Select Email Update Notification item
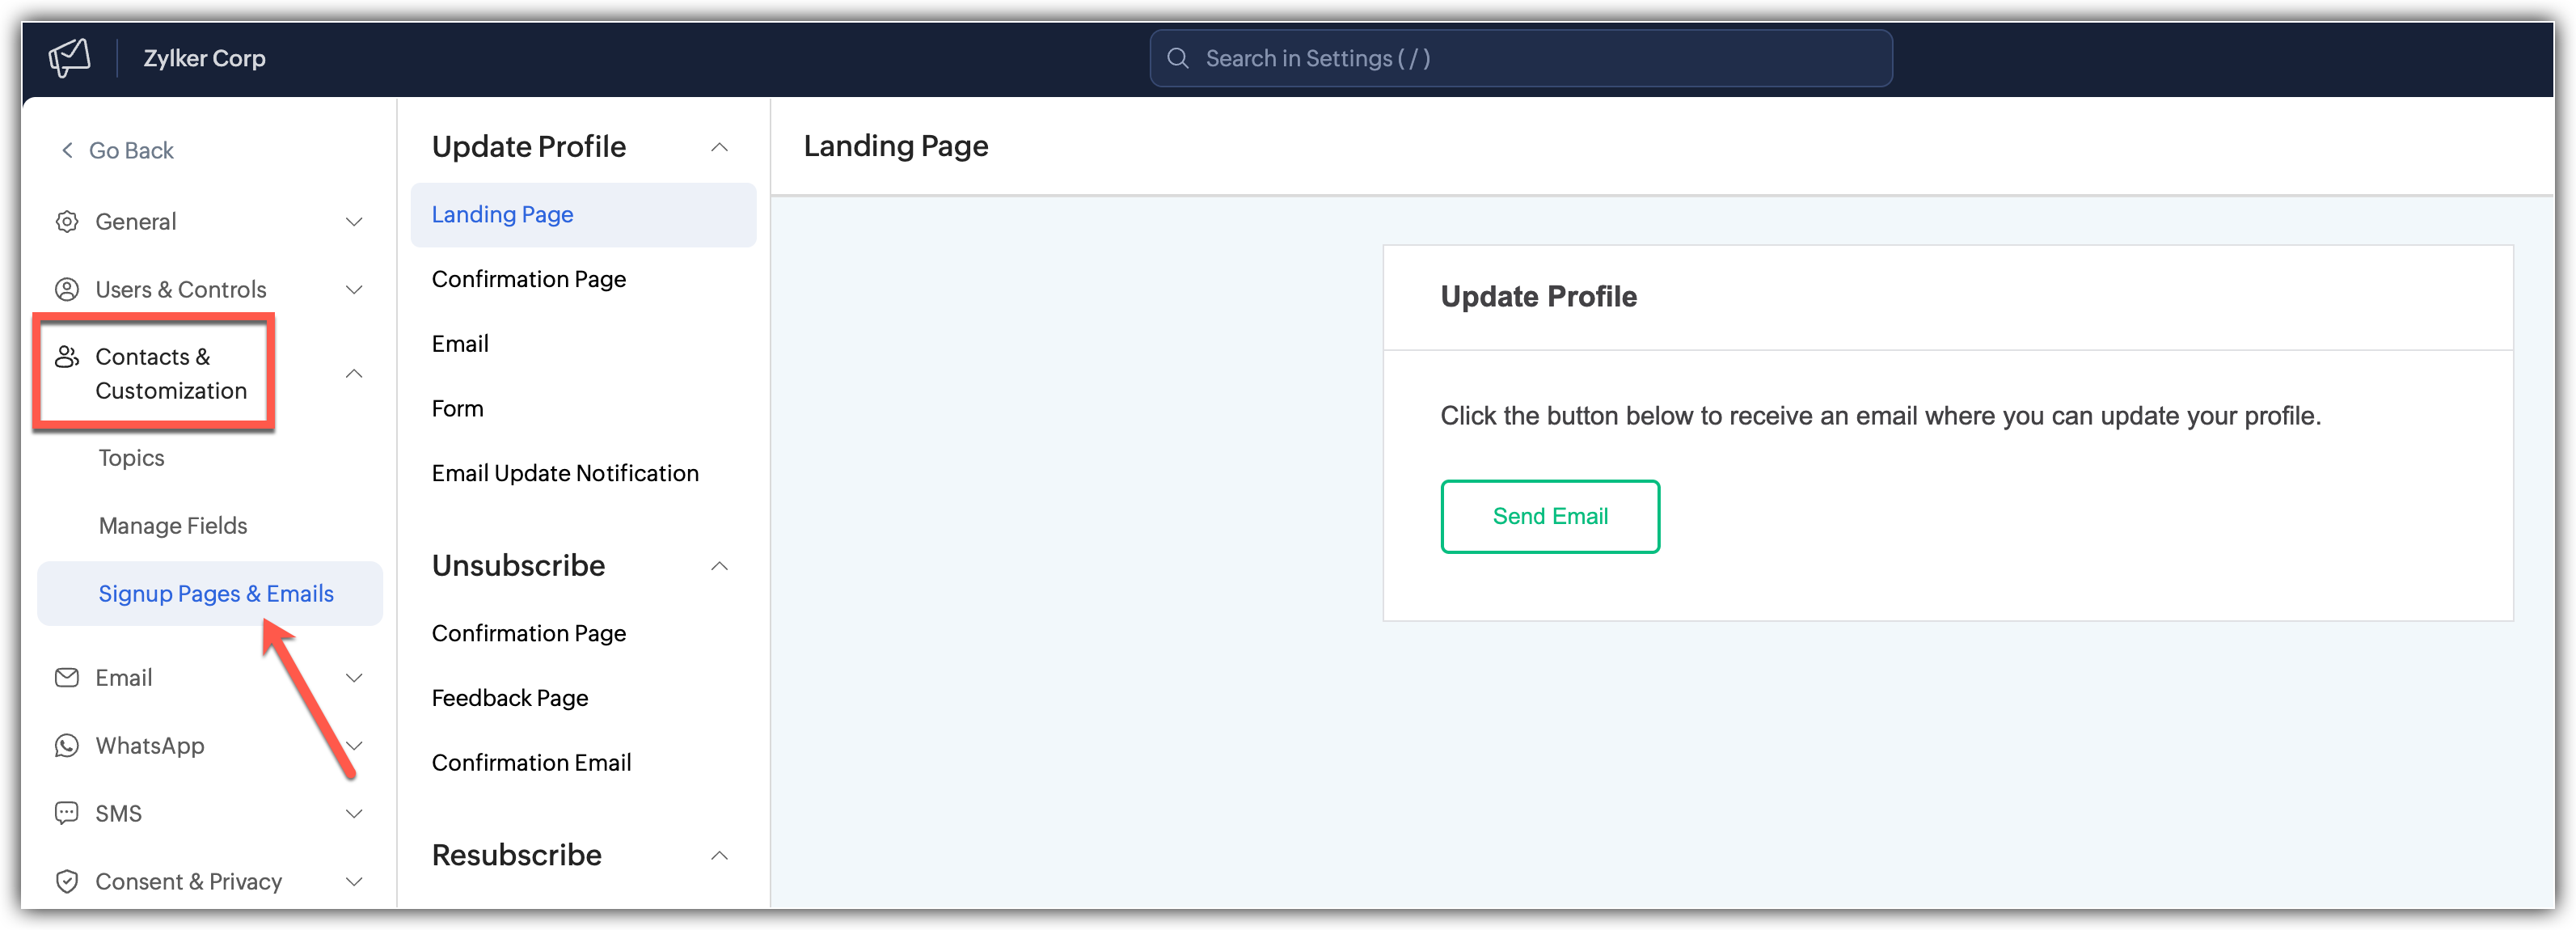This screenshot has height=930, width=2576. tap(565, 473)
